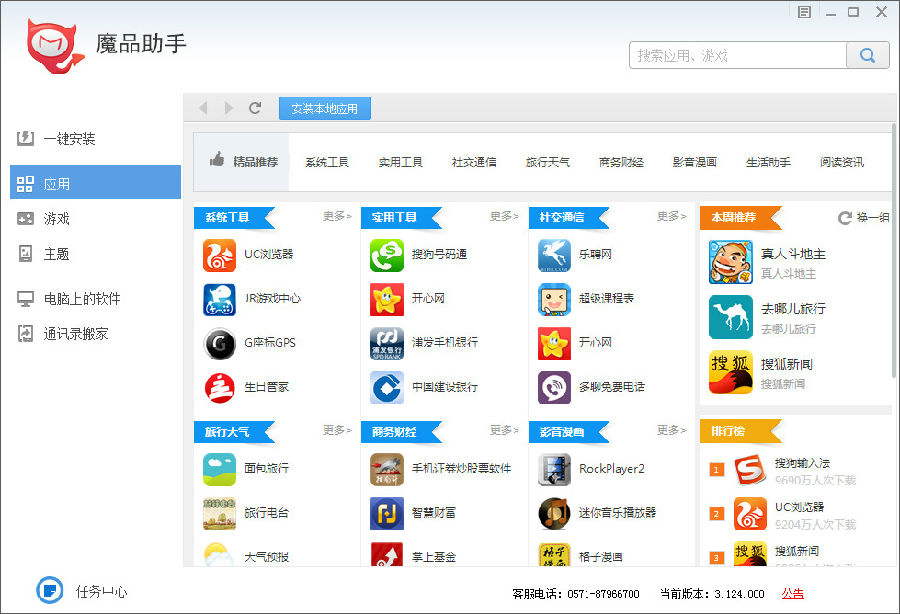Click the vertical scrollbar of the app list
This screenshot has height=614, width=900.
point(894,250)
